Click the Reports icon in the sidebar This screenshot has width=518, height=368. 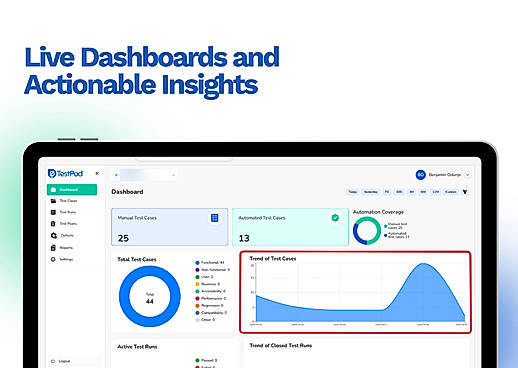53,248
